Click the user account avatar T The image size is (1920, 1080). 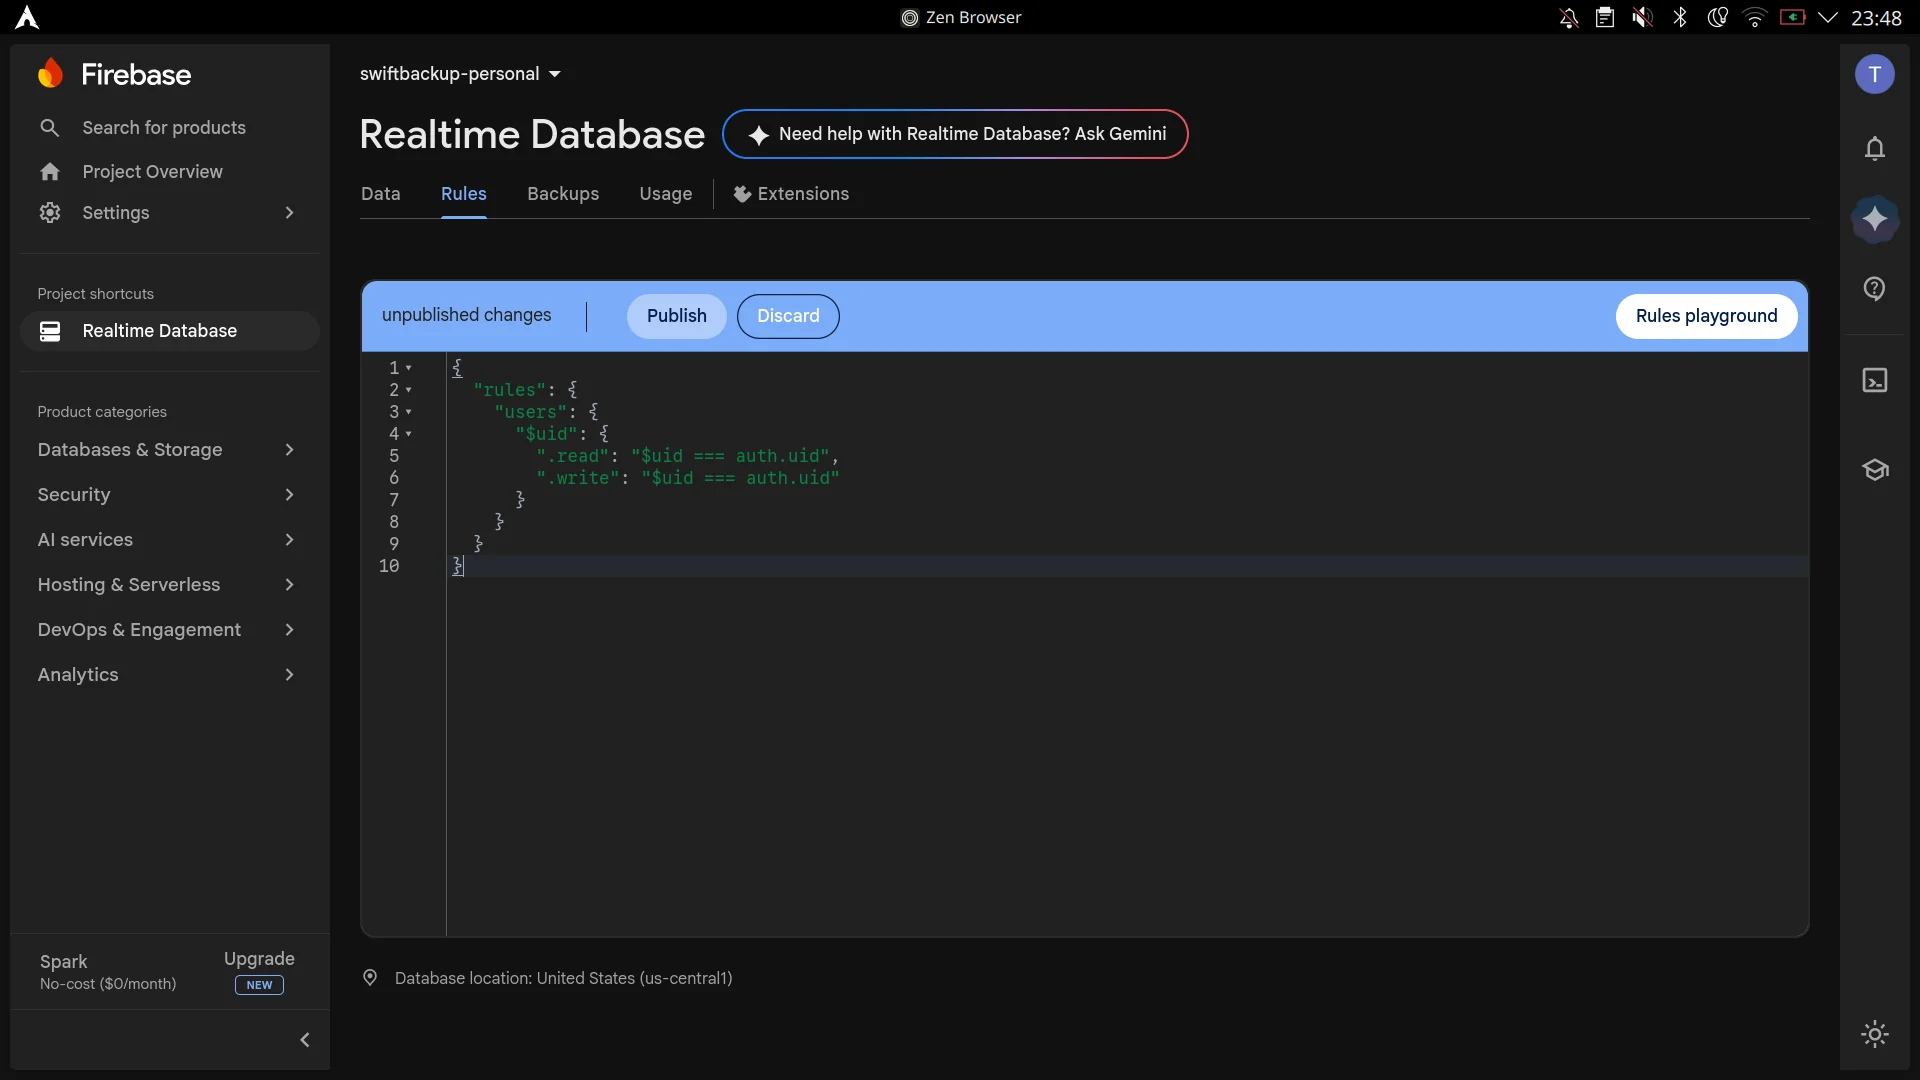[x=1875, y=74]
